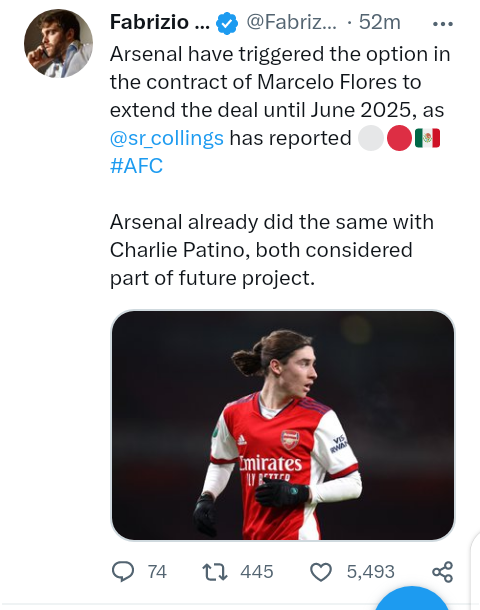Viewport: 480px width, 610px height.
Task: Open the Marcelo Flores photo
Action: point(283,425)
